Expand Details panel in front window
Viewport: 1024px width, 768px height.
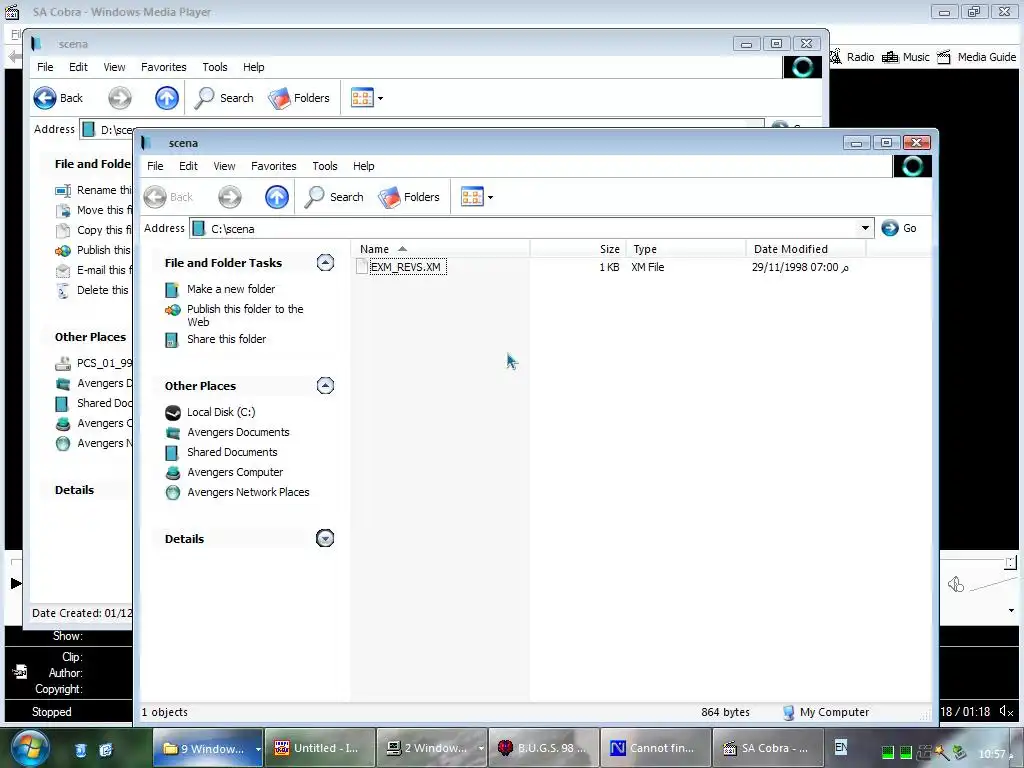(x=325, y=538)
